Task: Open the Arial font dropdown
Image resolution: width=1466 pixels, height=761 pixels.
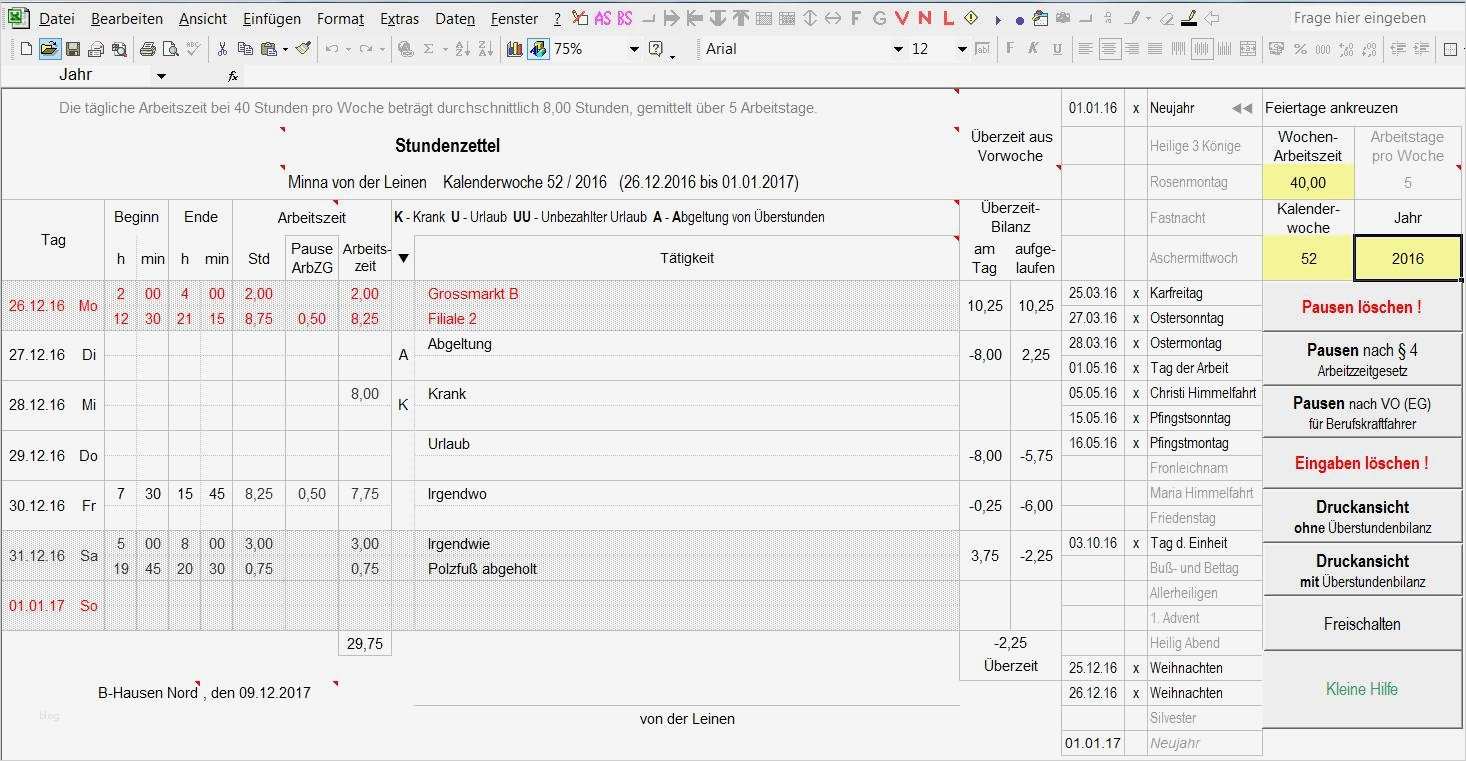Action: pyautogui.click(x=896, y=48)
